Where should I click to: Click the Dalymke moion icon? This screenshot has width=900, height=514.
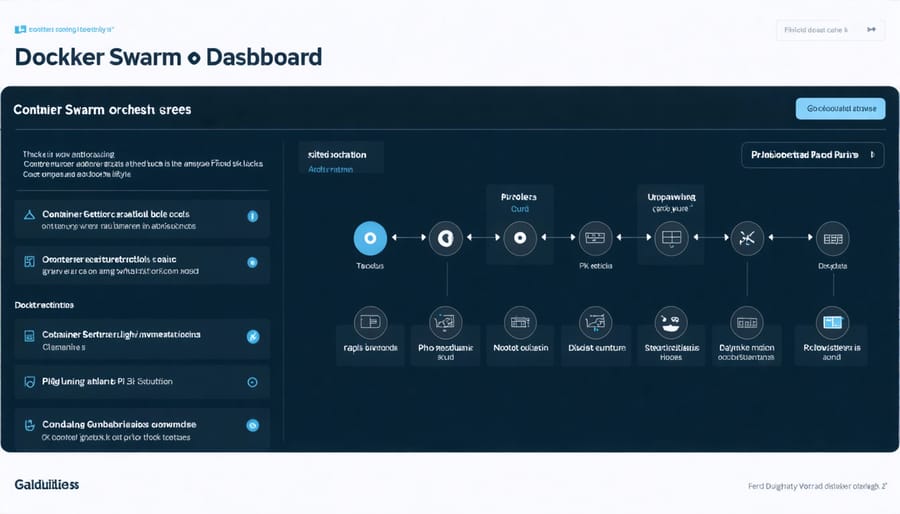(x=747, y=322)
